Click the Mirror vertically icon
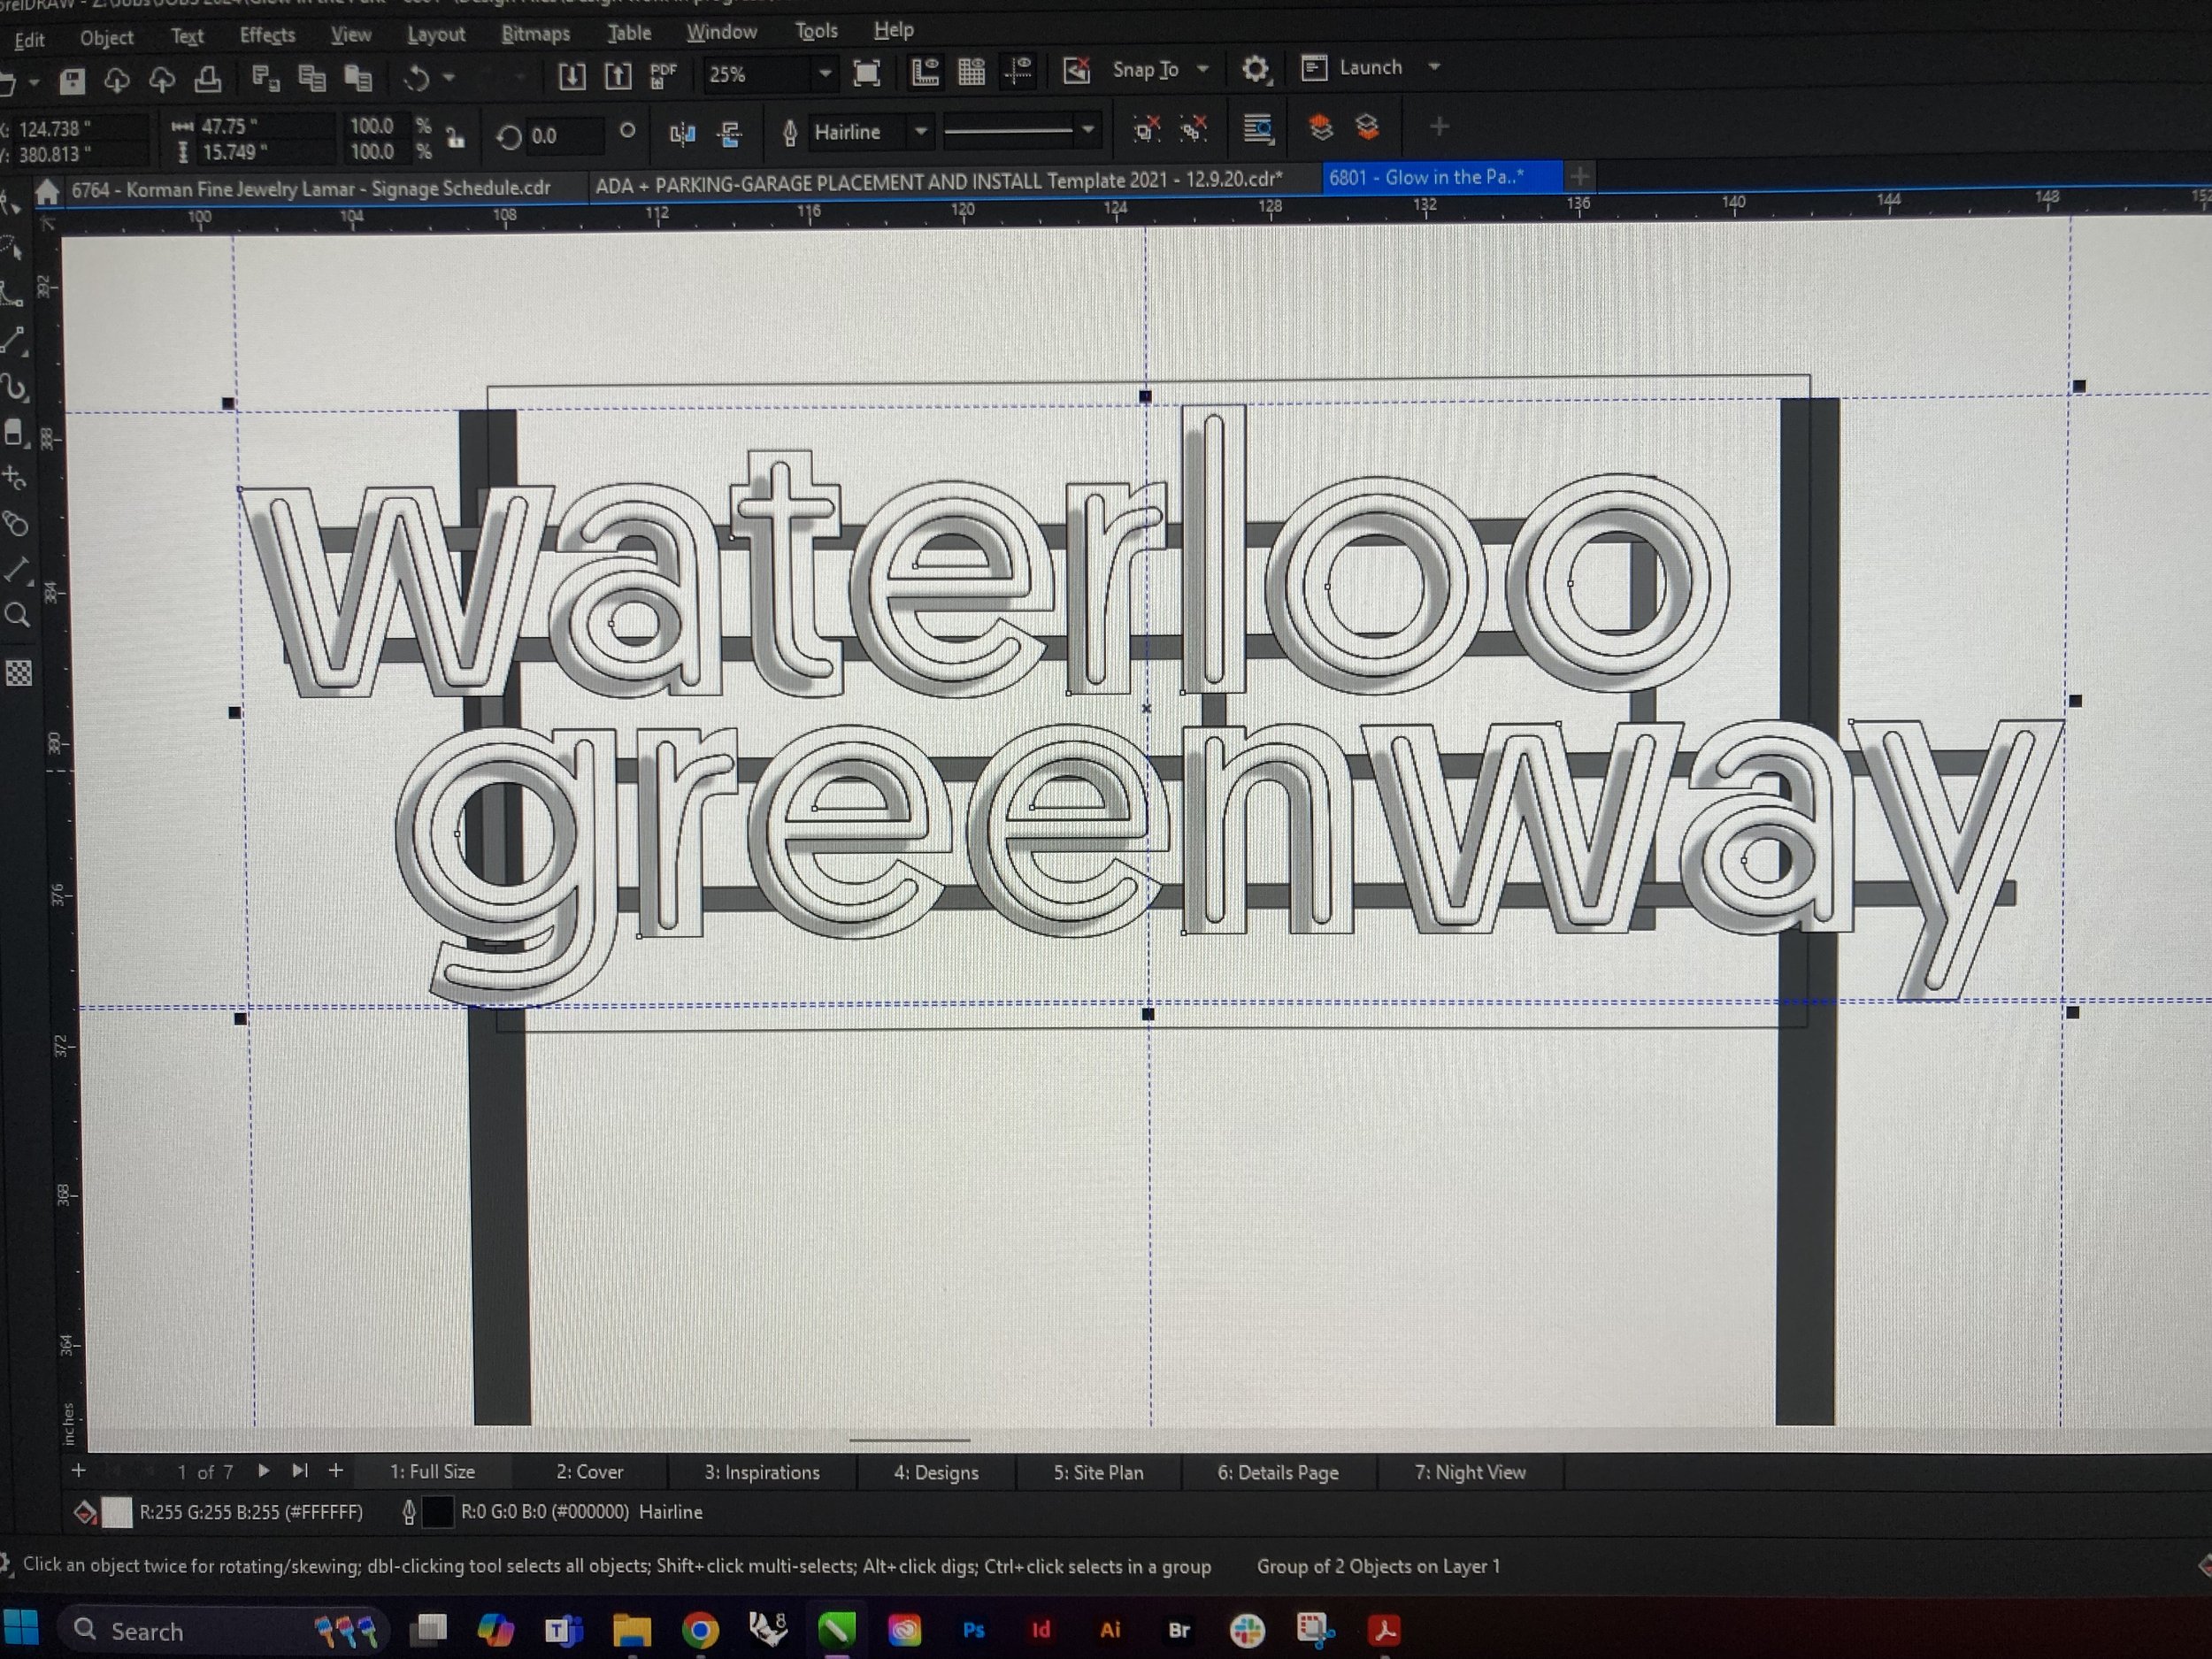 point(730,134)
